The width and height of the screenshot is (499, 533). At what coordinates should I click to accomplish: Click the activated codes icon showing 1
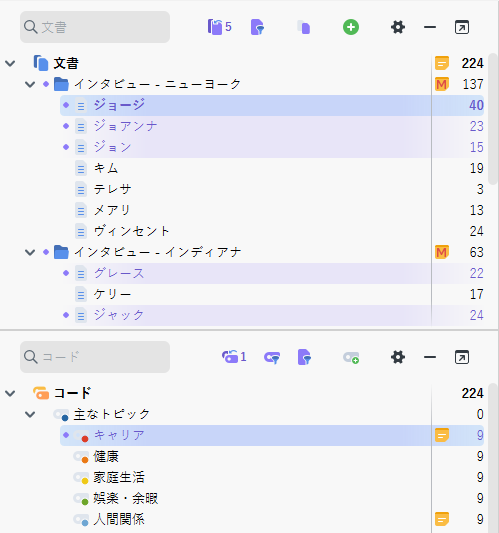[x=234, y=357]
